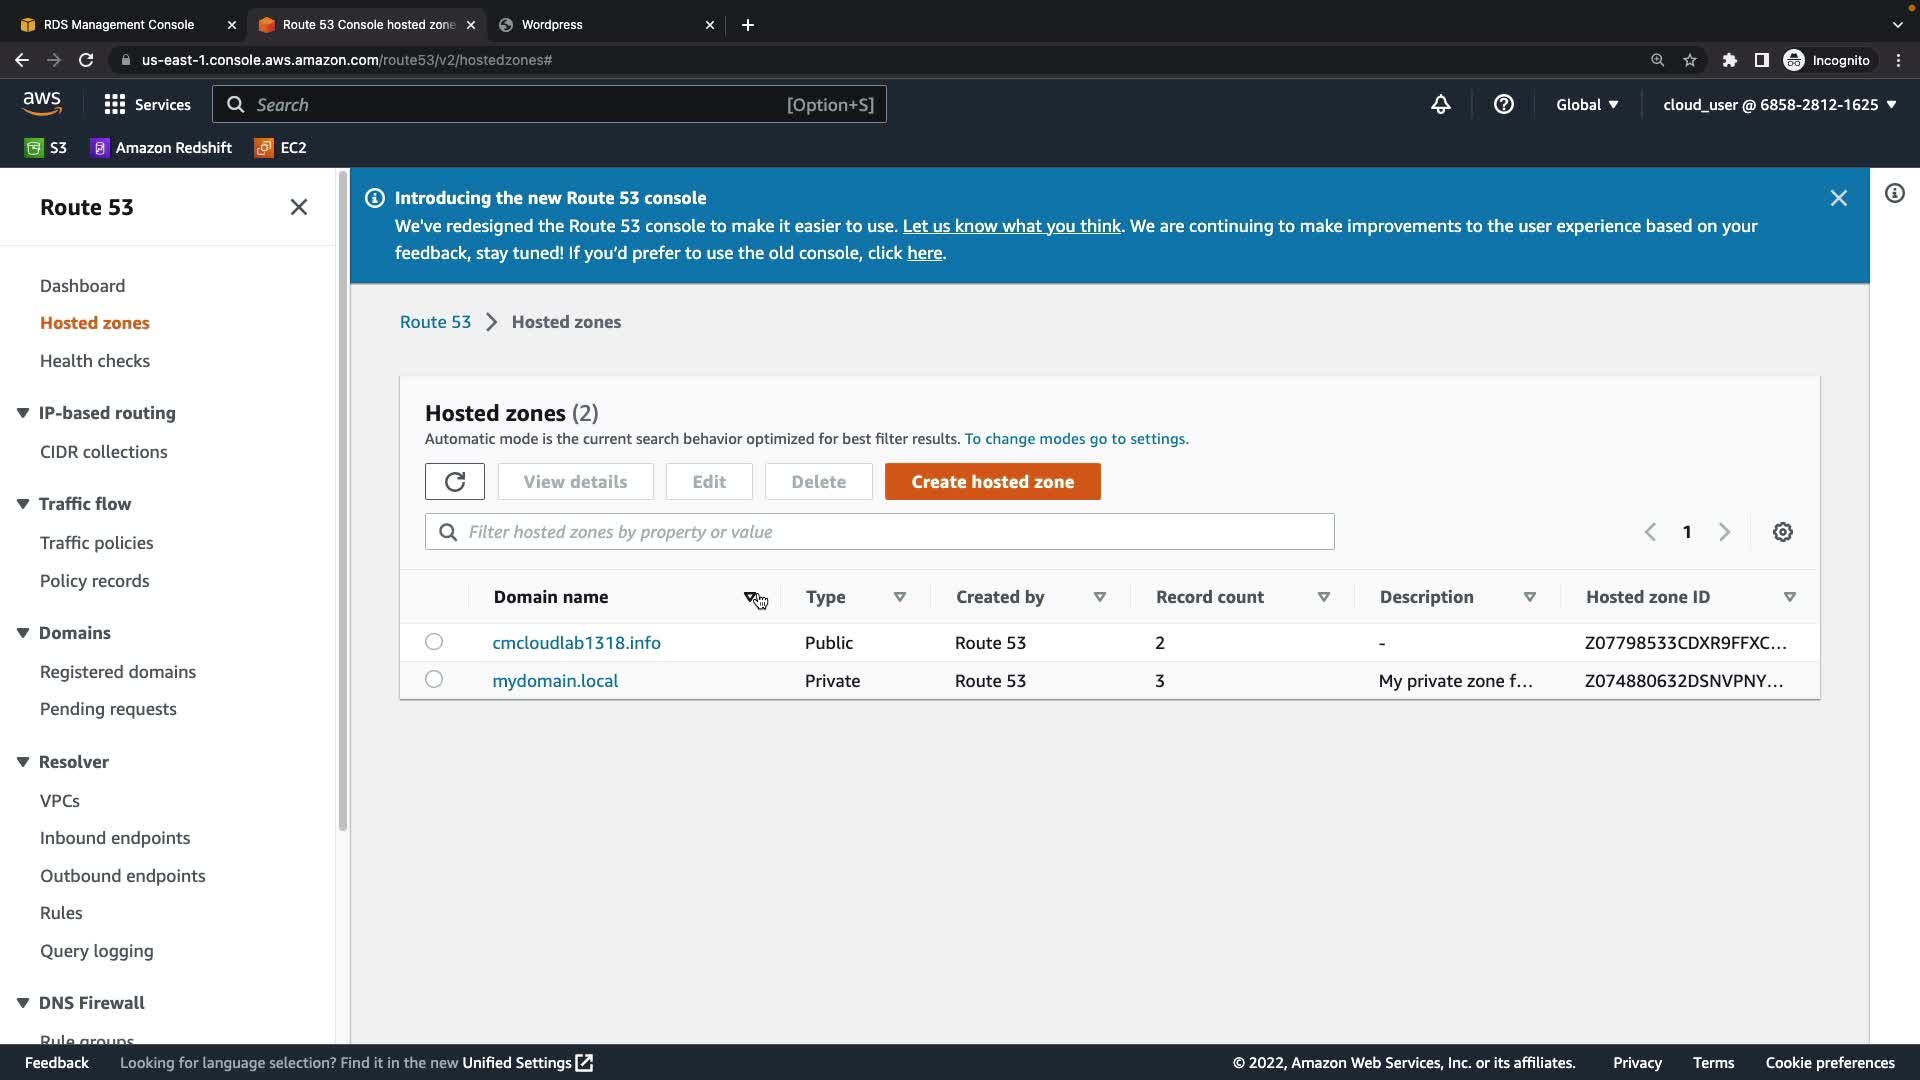Collapse the Traffic flow sidebar section

23,504
